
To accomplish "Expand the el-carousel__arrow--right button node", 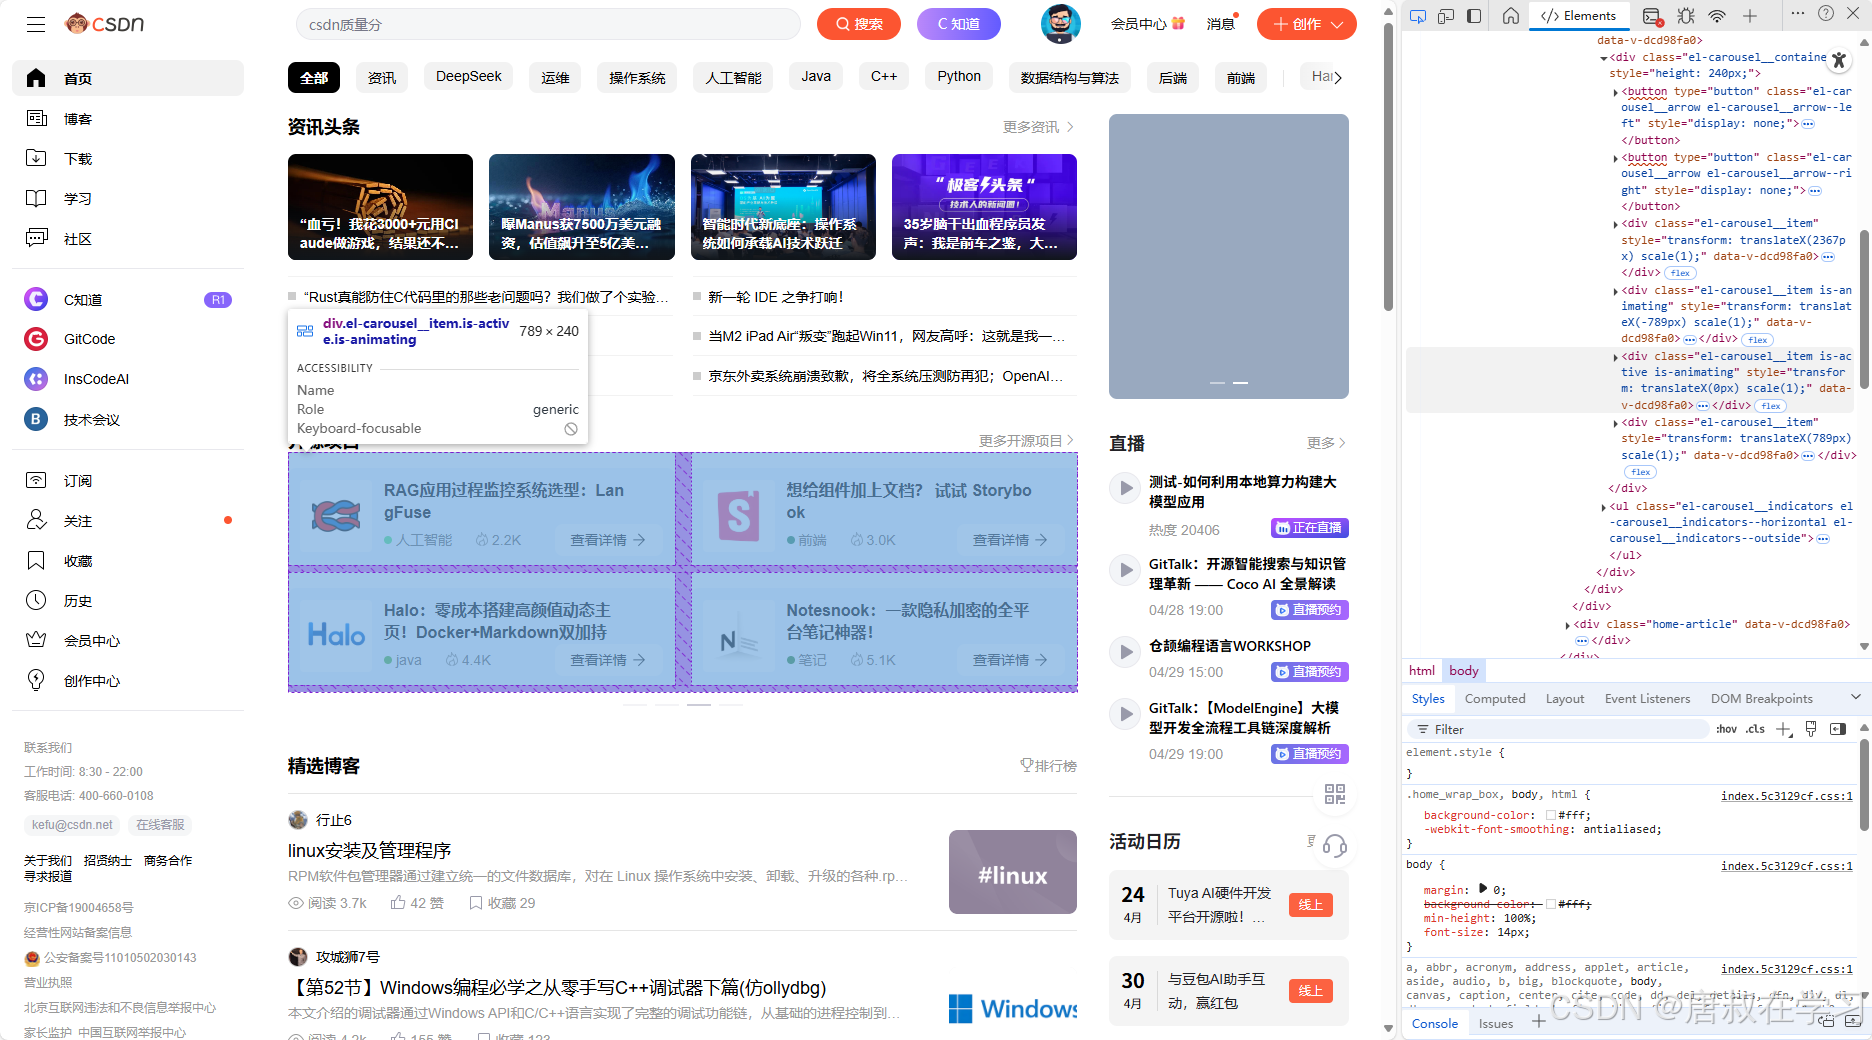I will click(x=1616, y=158).
